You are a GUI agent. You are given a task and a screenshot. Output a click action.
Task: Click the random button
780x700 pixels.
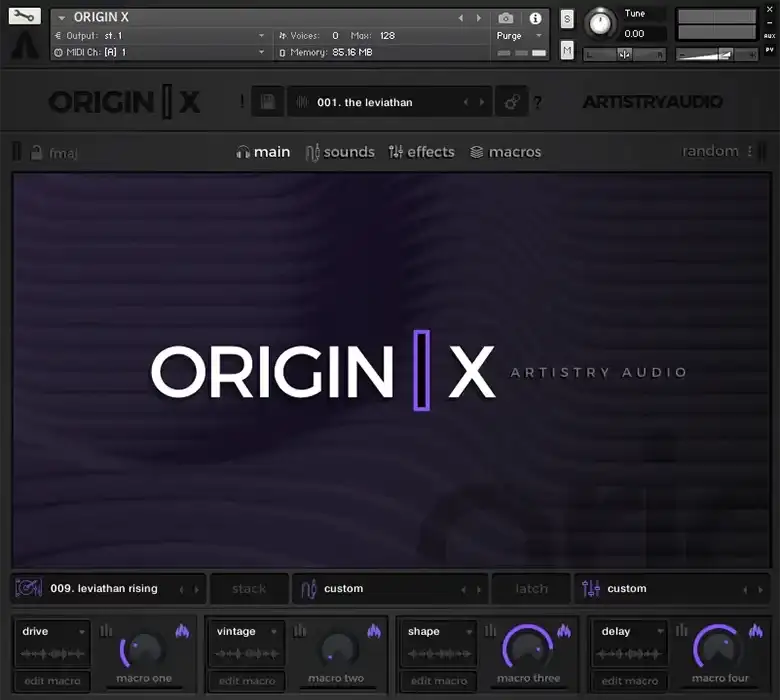710,151
